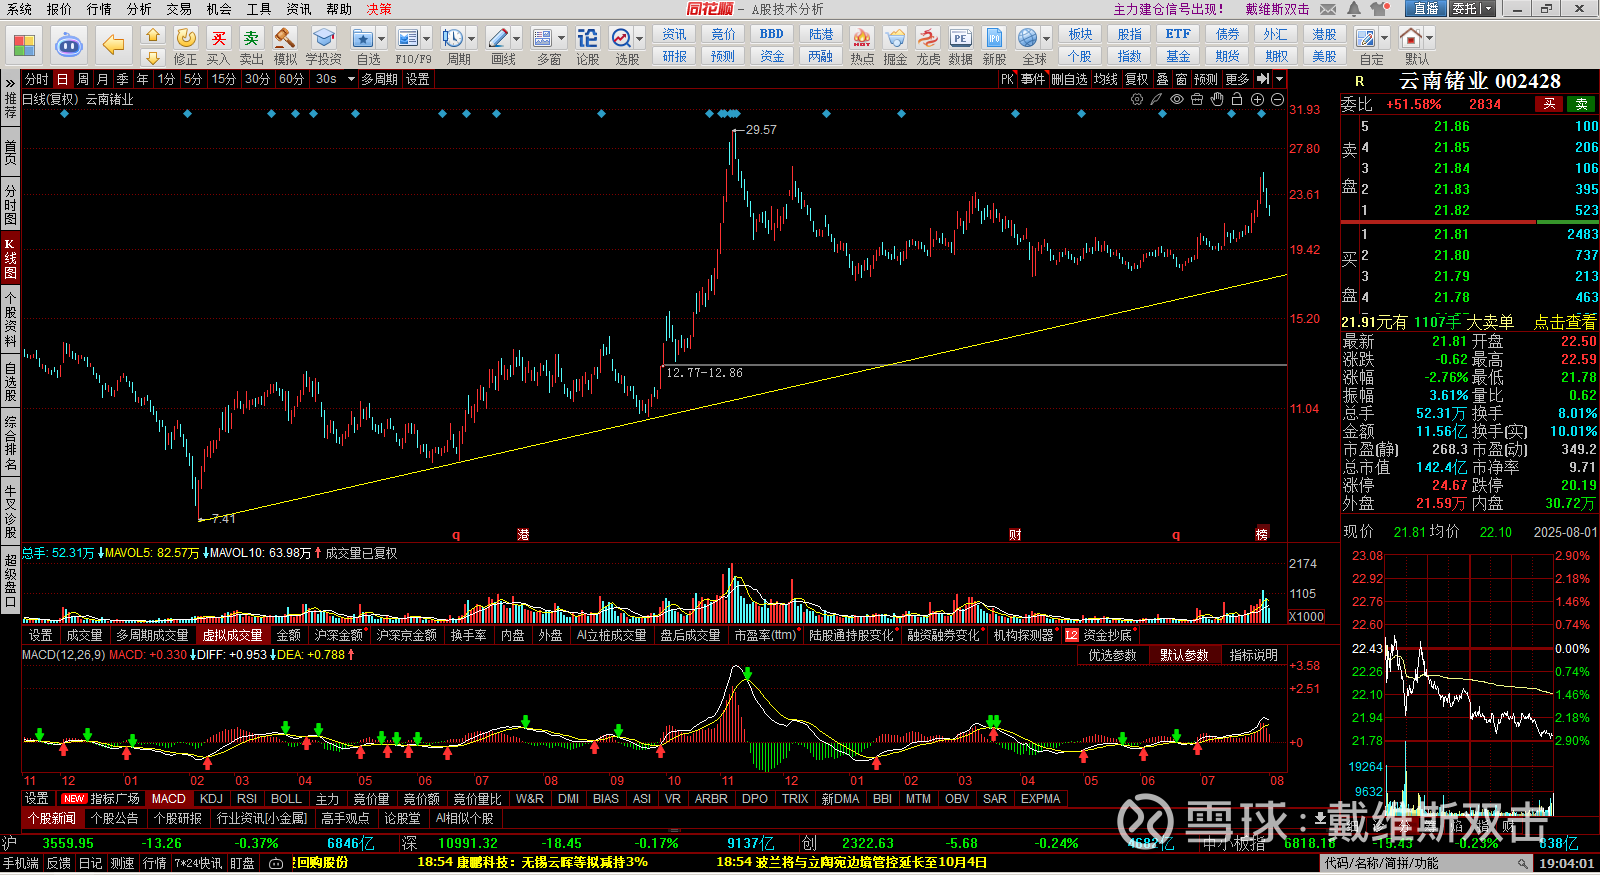Viewport: 1600px width, 875px height.
Task: Toggle 复权 price adjustment
Action: click(x=1137, y=79)
